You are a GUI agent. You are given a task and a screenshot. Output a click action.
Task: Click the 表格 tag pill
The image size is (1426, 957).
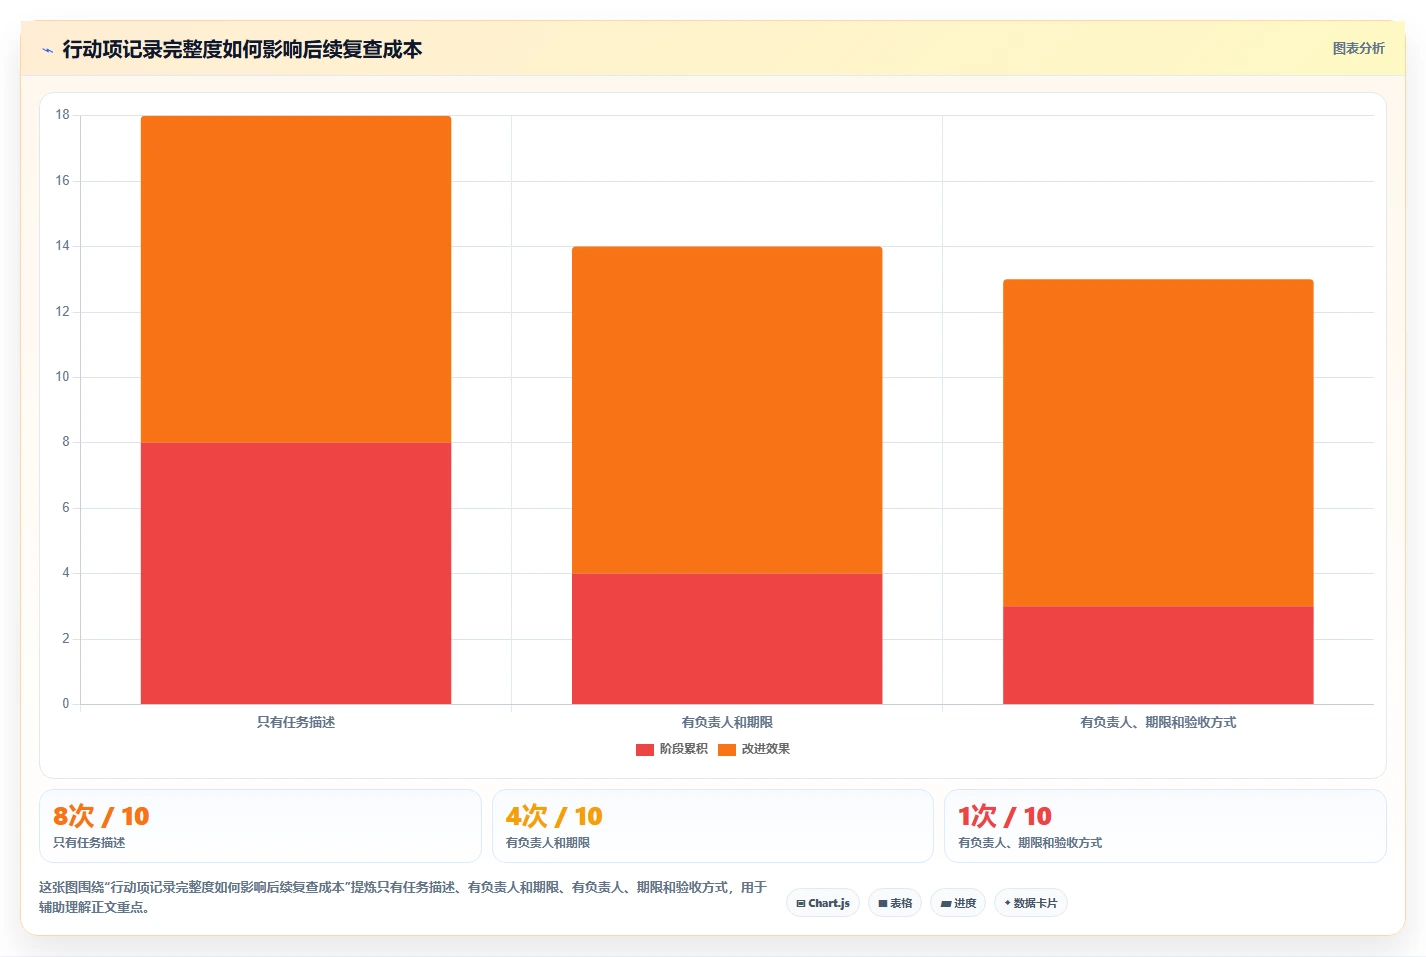(895, 903)
